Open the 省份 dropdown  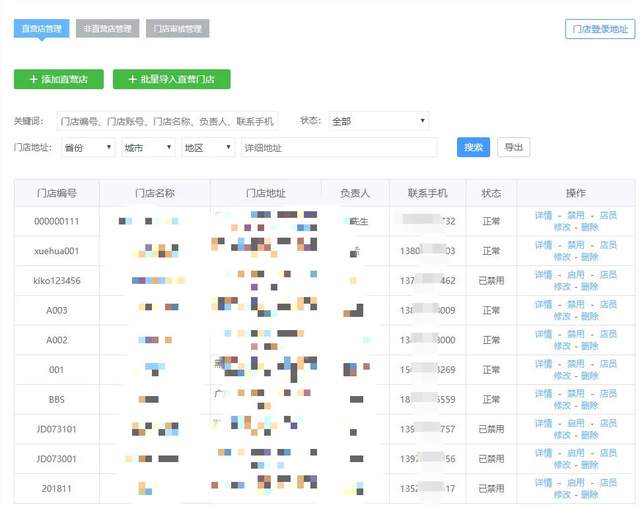click(x=88, y=148)
